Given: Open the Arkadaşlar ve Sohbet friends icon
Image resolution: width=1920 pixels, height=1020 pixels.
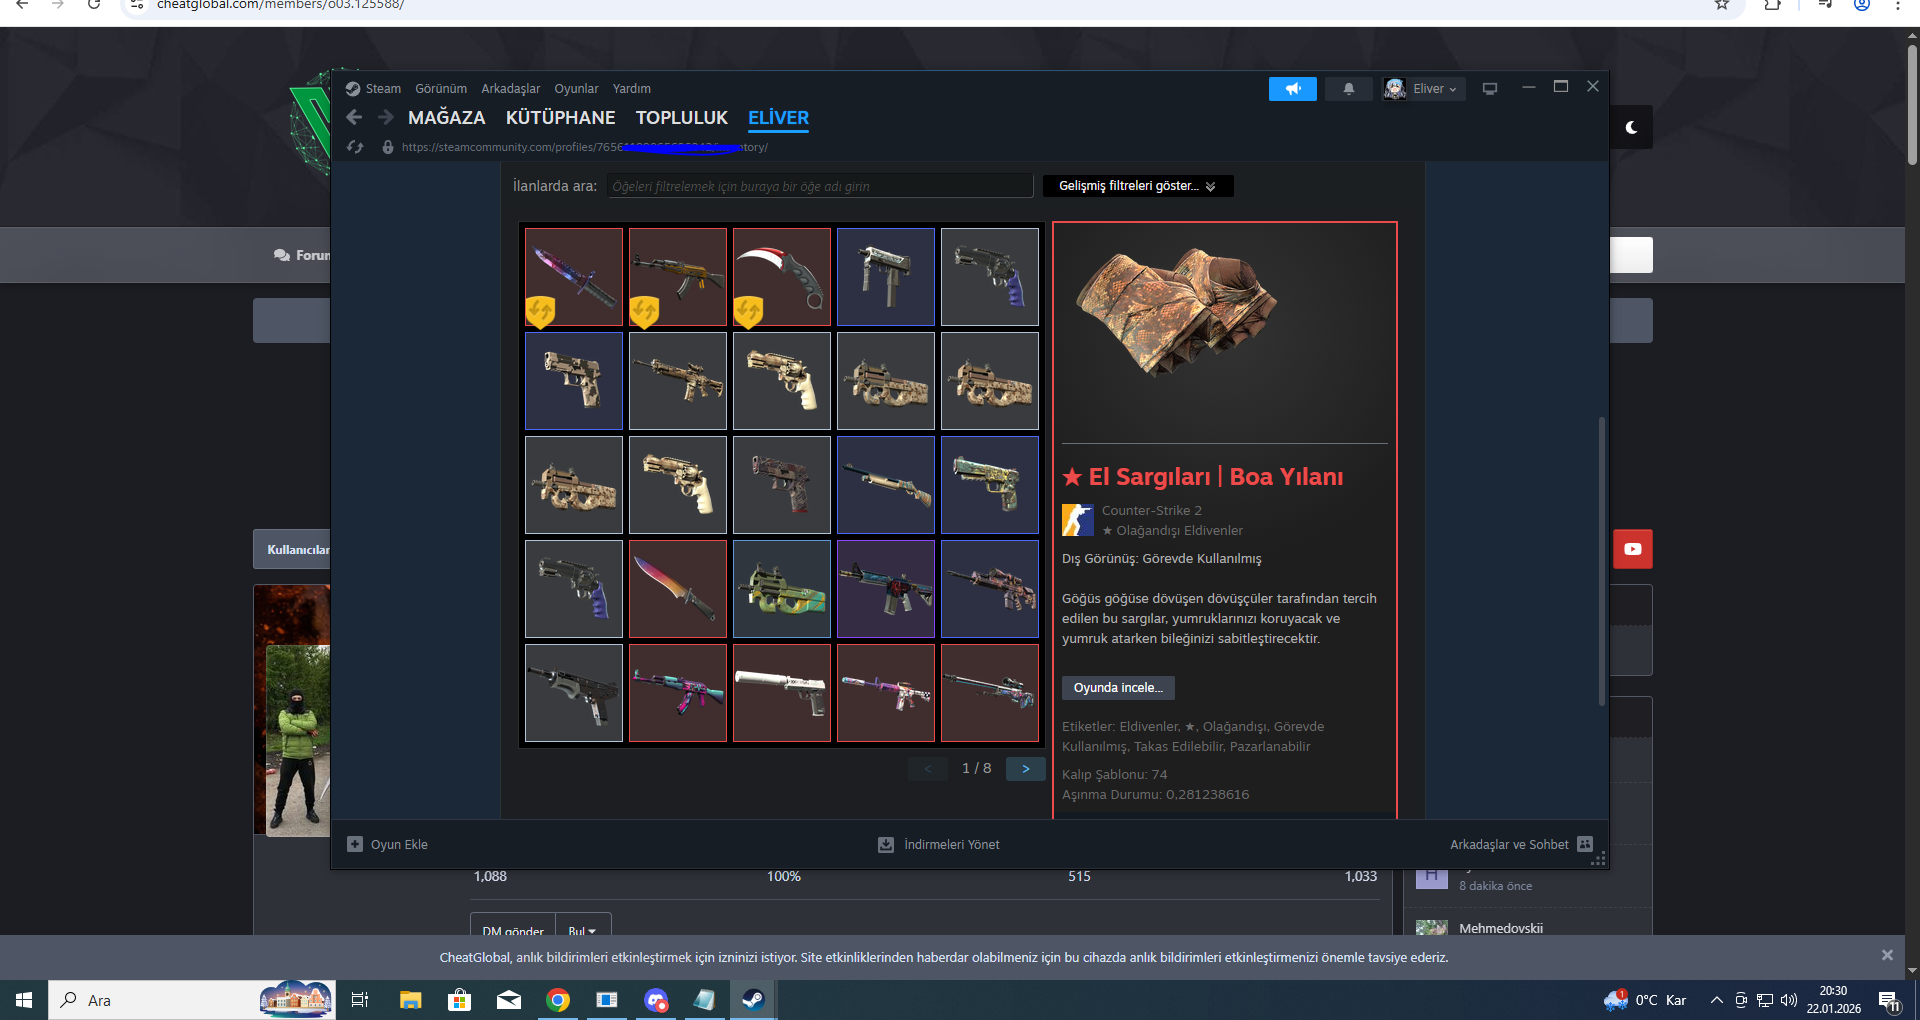Looking at the screenshot, I should tap(1585, 844).
